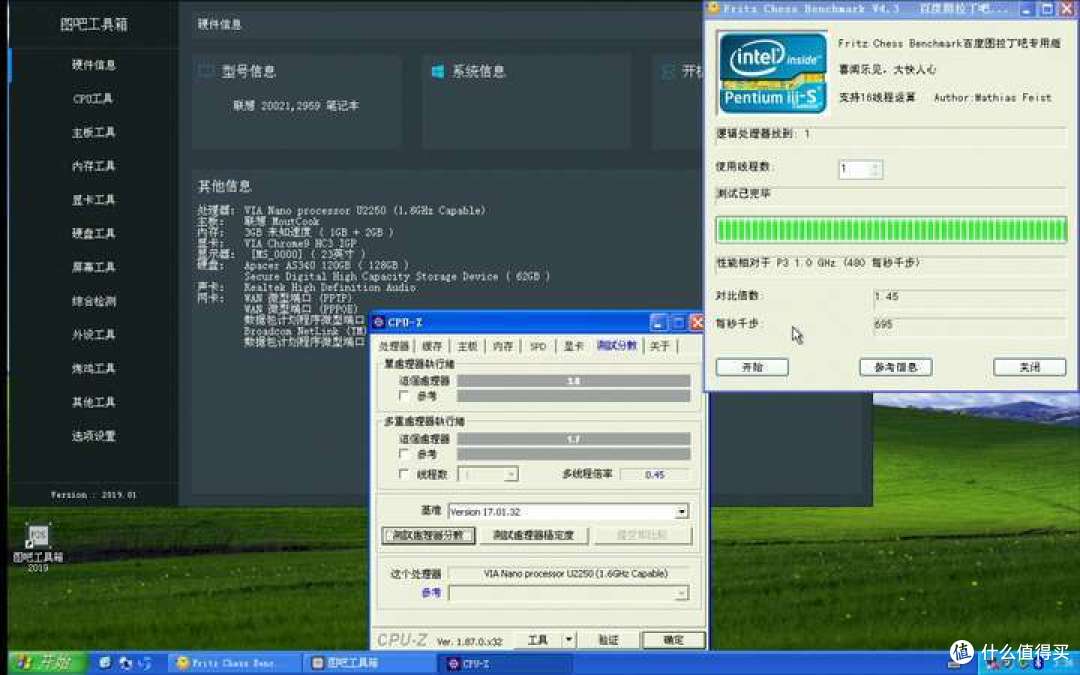Switch to the Fritz Chess Benchmark taskbar button
This screenshot has height=675, width=1080.
pos(233,663)
